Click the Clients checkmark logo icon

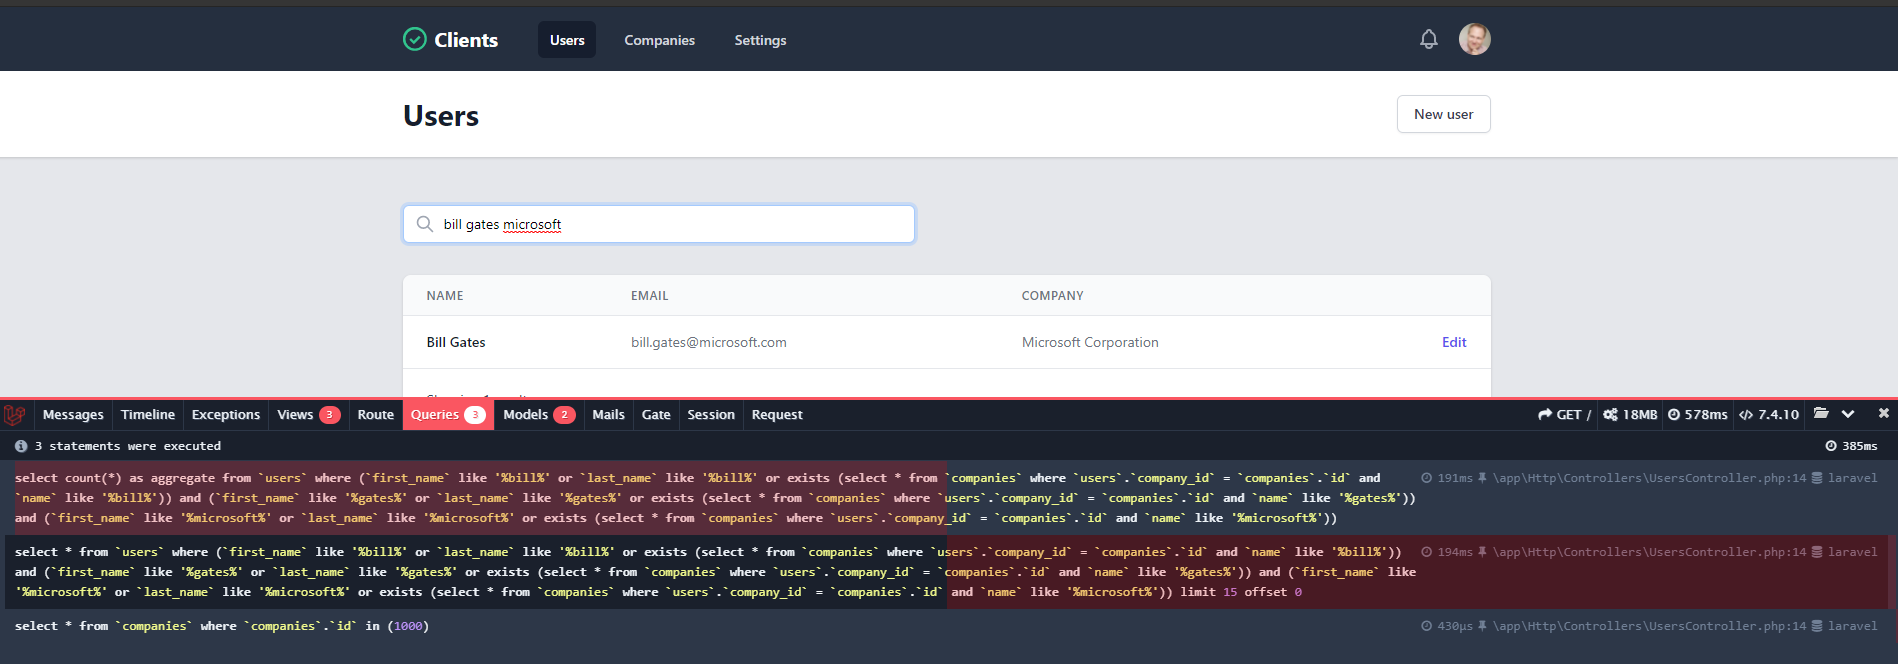coord(415,39)
